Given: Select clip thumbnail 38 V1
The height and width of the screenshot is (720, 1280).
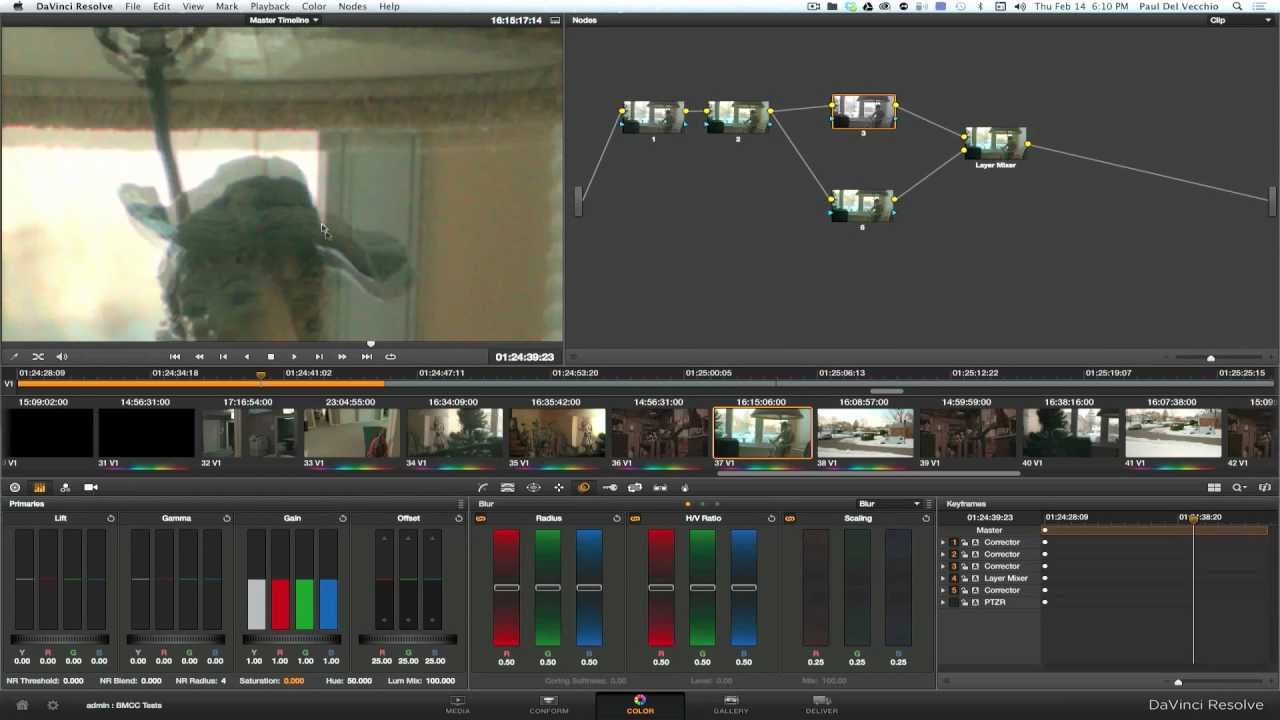Looking at the screenshot, I should 865,433.
